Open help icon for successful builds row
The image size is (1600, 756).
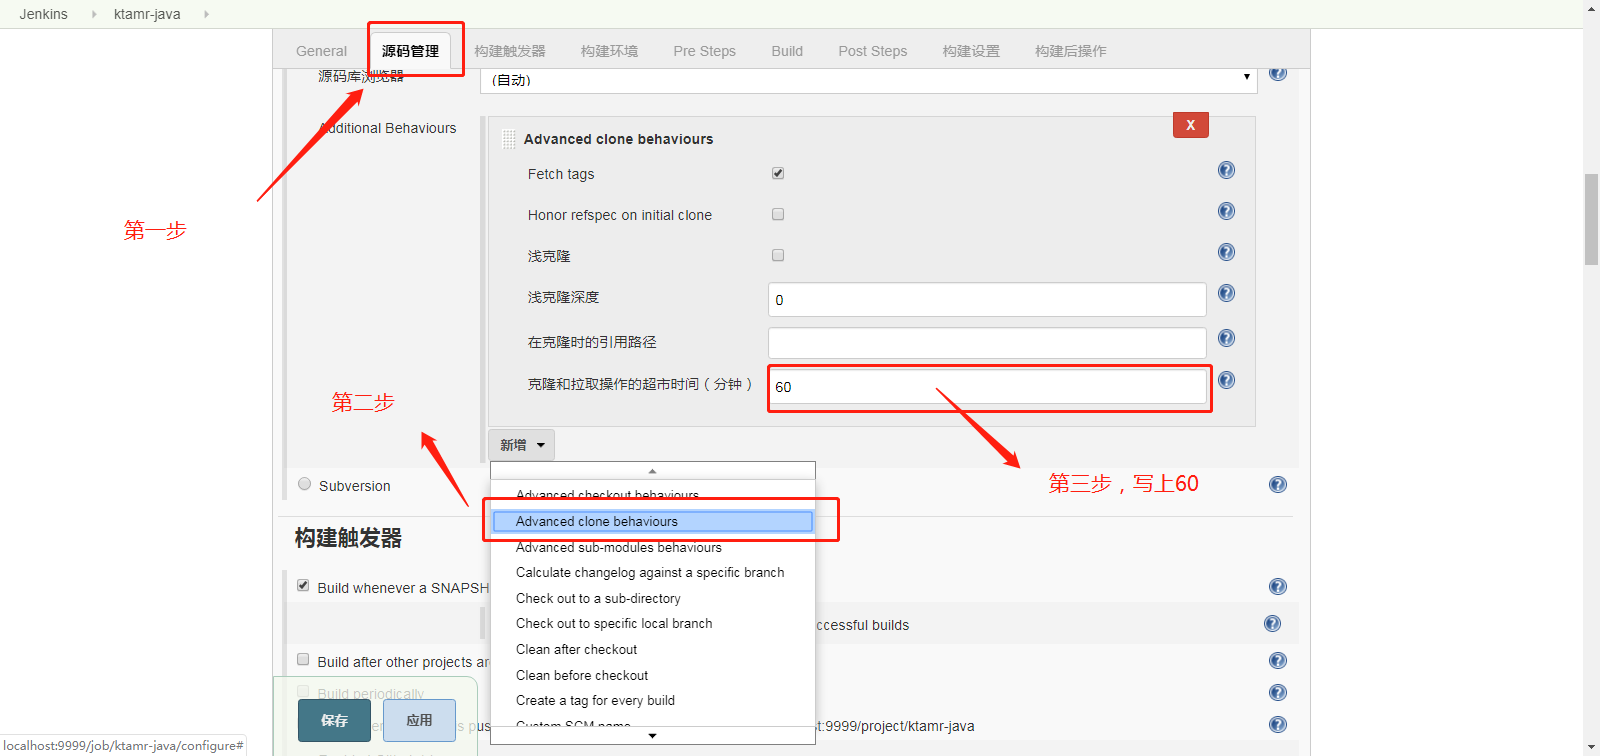click(1272, 623)
